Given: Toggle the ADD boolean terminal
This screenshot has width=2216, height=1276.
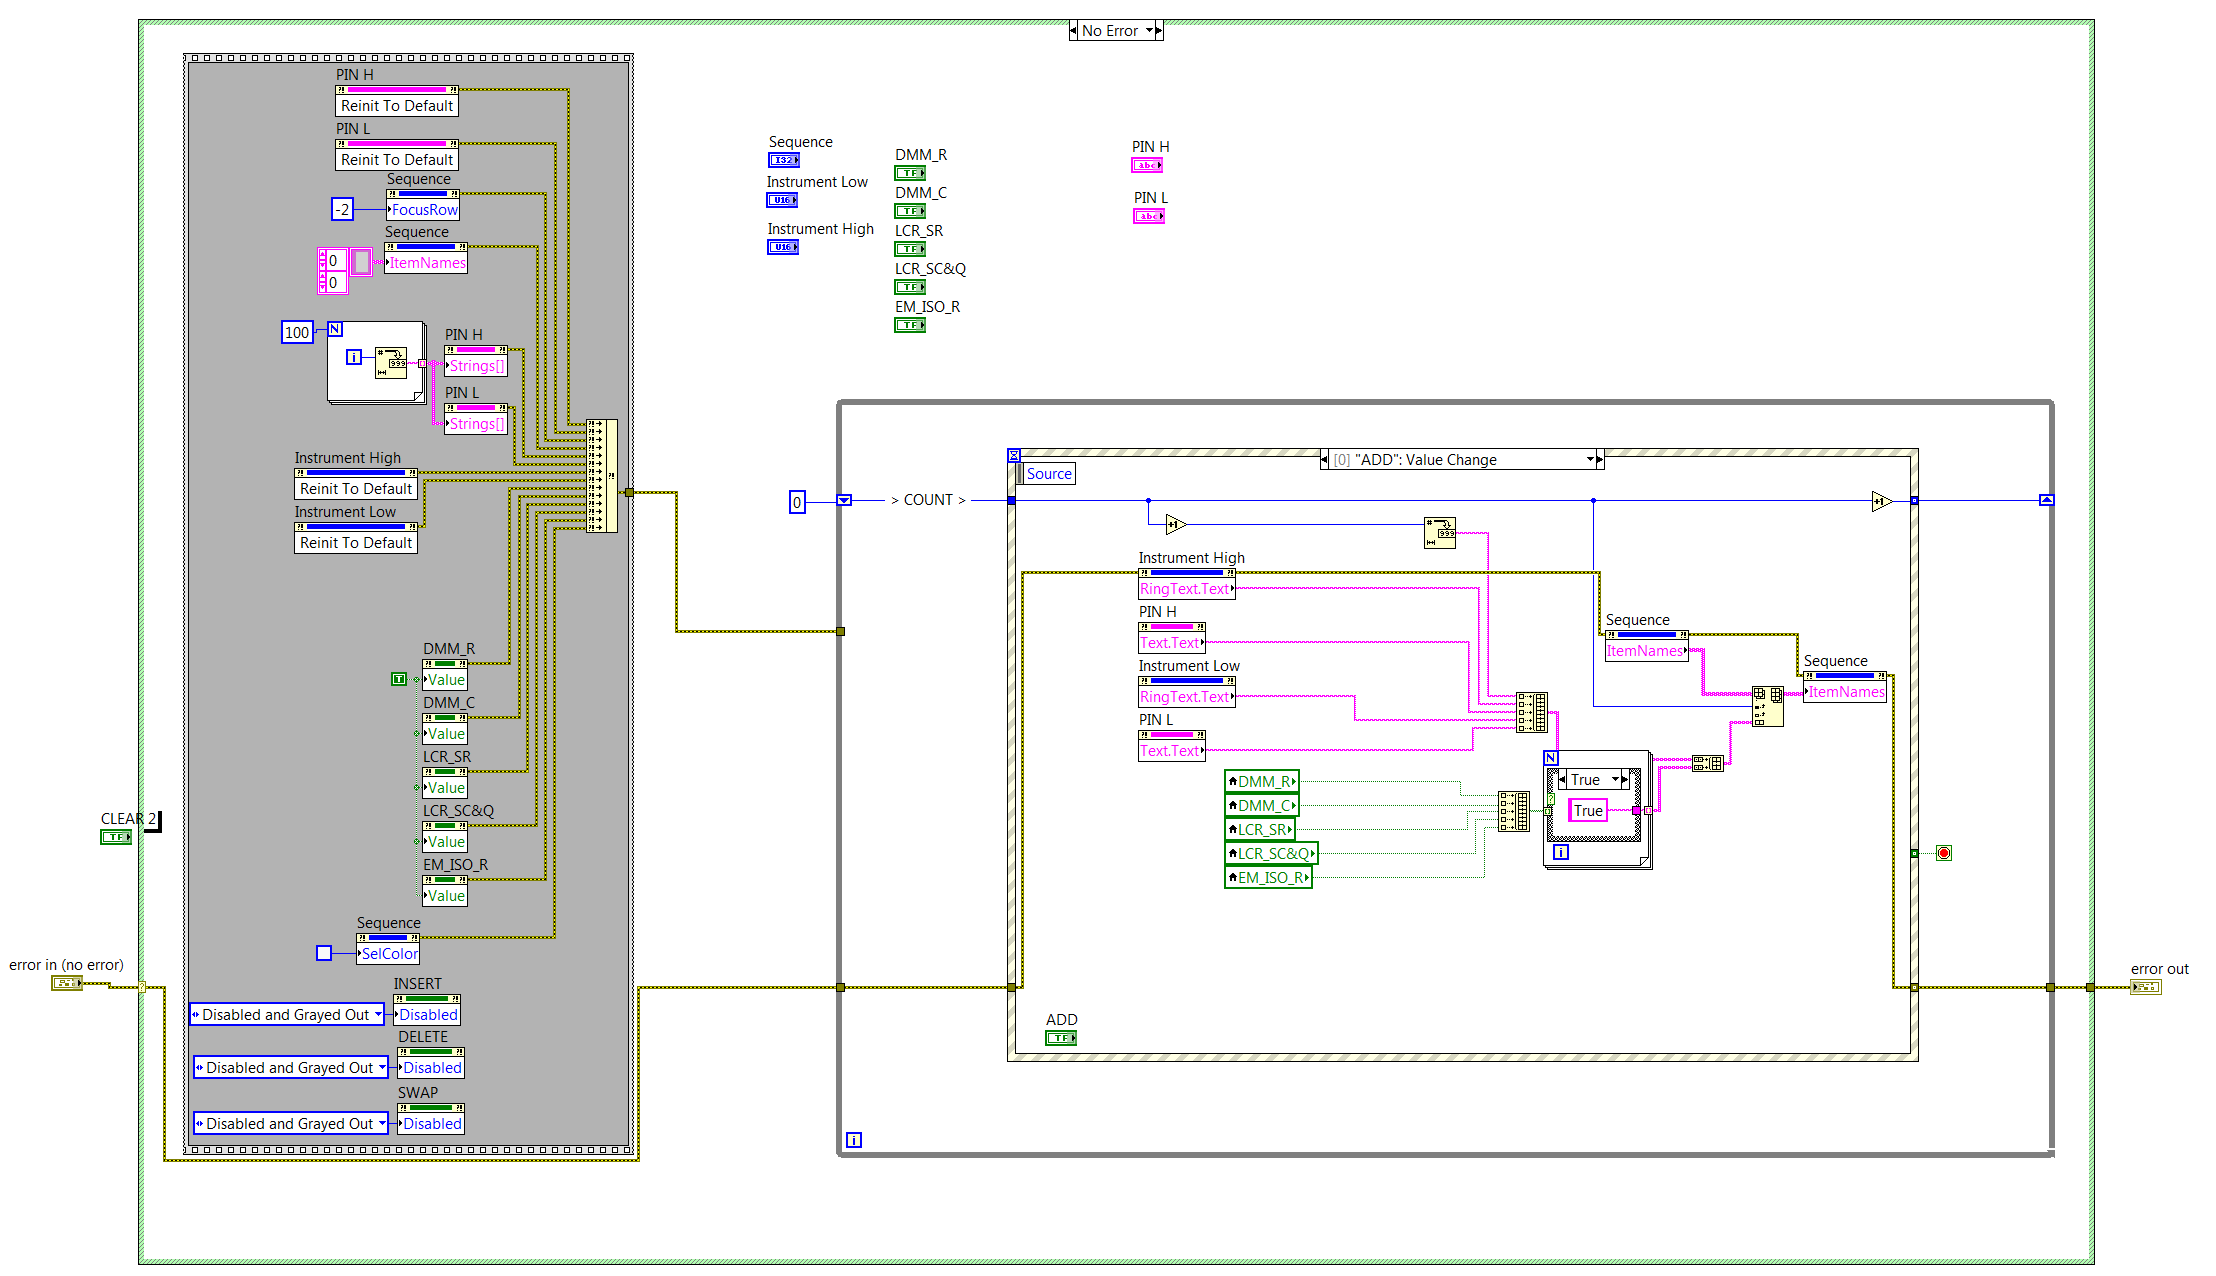Looking at the screenshot, I should coord(1061,1038).
